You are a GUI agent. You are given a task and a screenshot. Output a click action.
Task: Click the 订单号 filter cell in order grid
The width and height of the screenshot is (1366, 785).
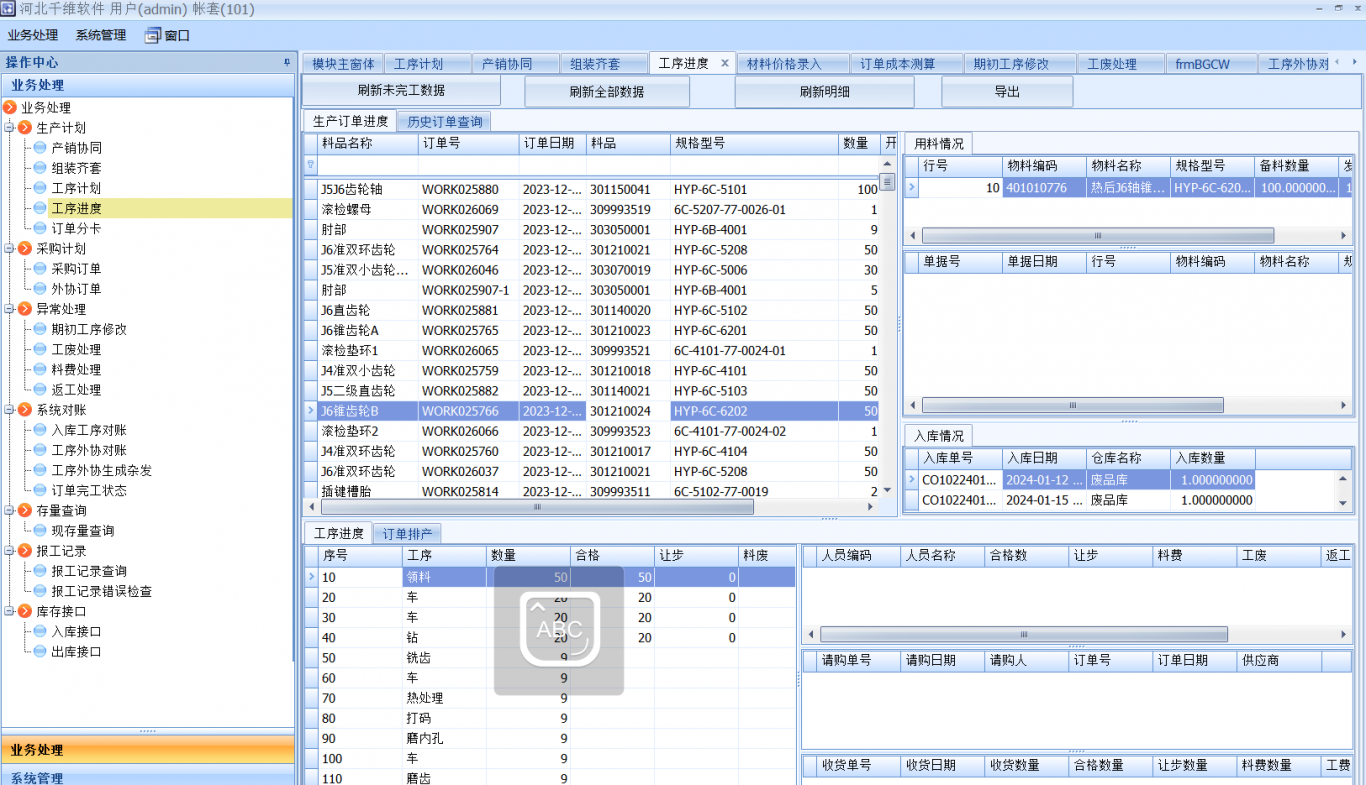468,165
